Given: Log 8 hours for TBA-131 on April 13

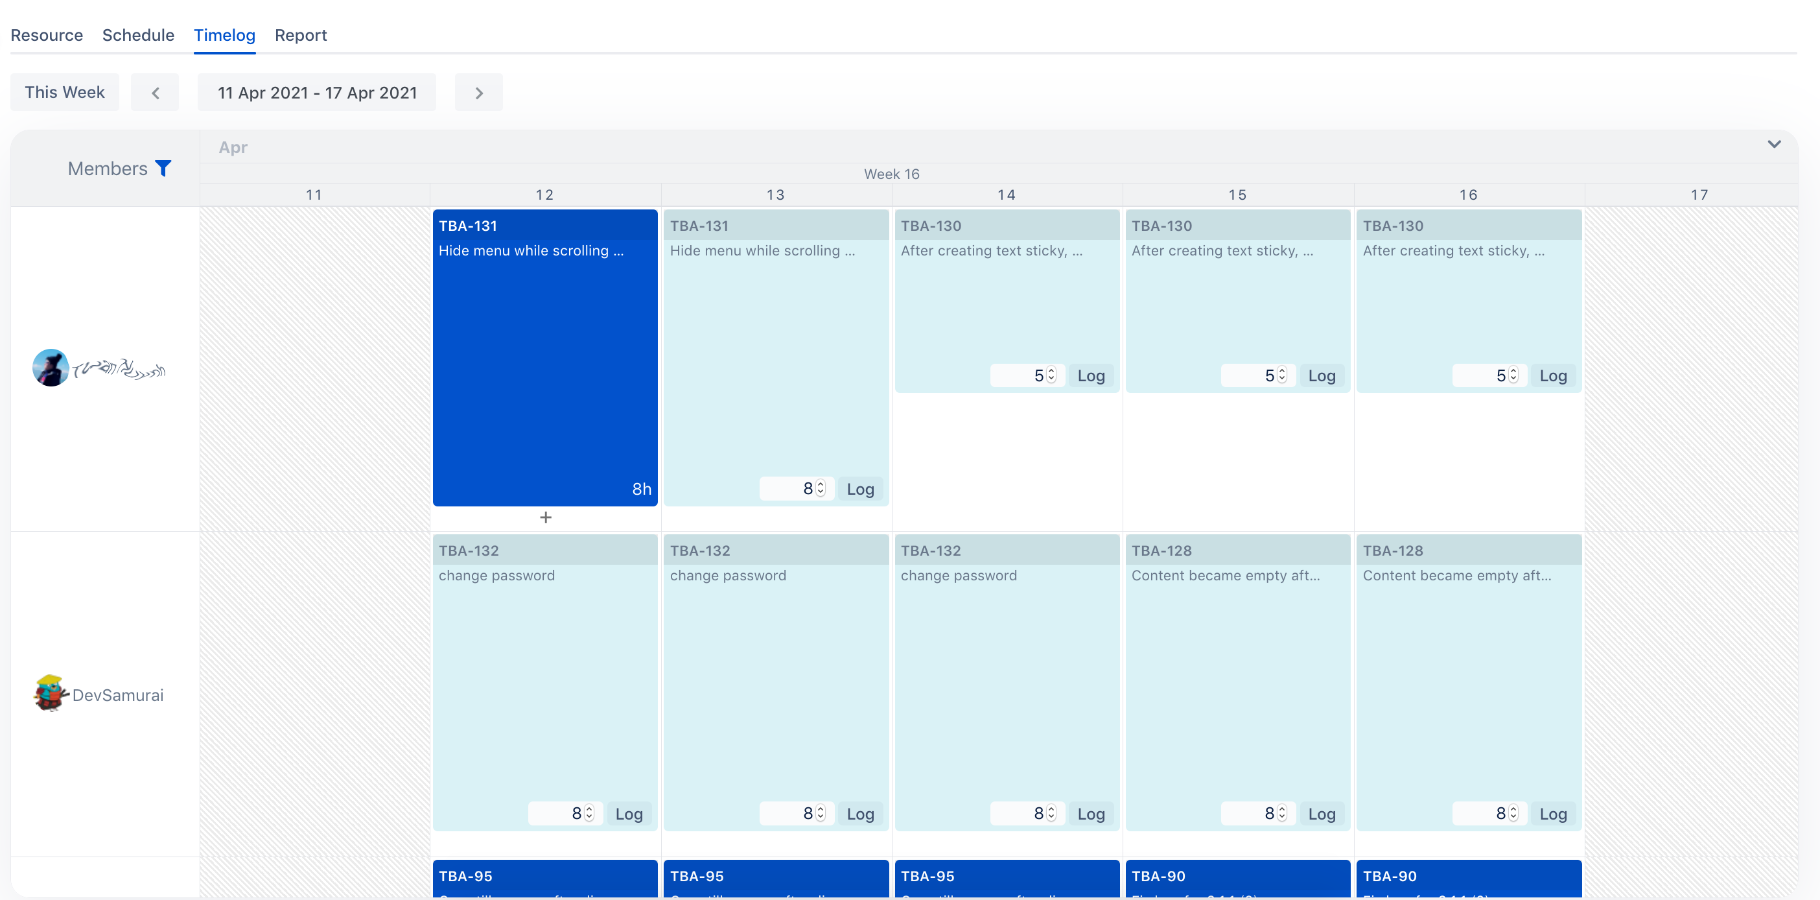Looking at the screenshot, I should click(x=860, y=488).
